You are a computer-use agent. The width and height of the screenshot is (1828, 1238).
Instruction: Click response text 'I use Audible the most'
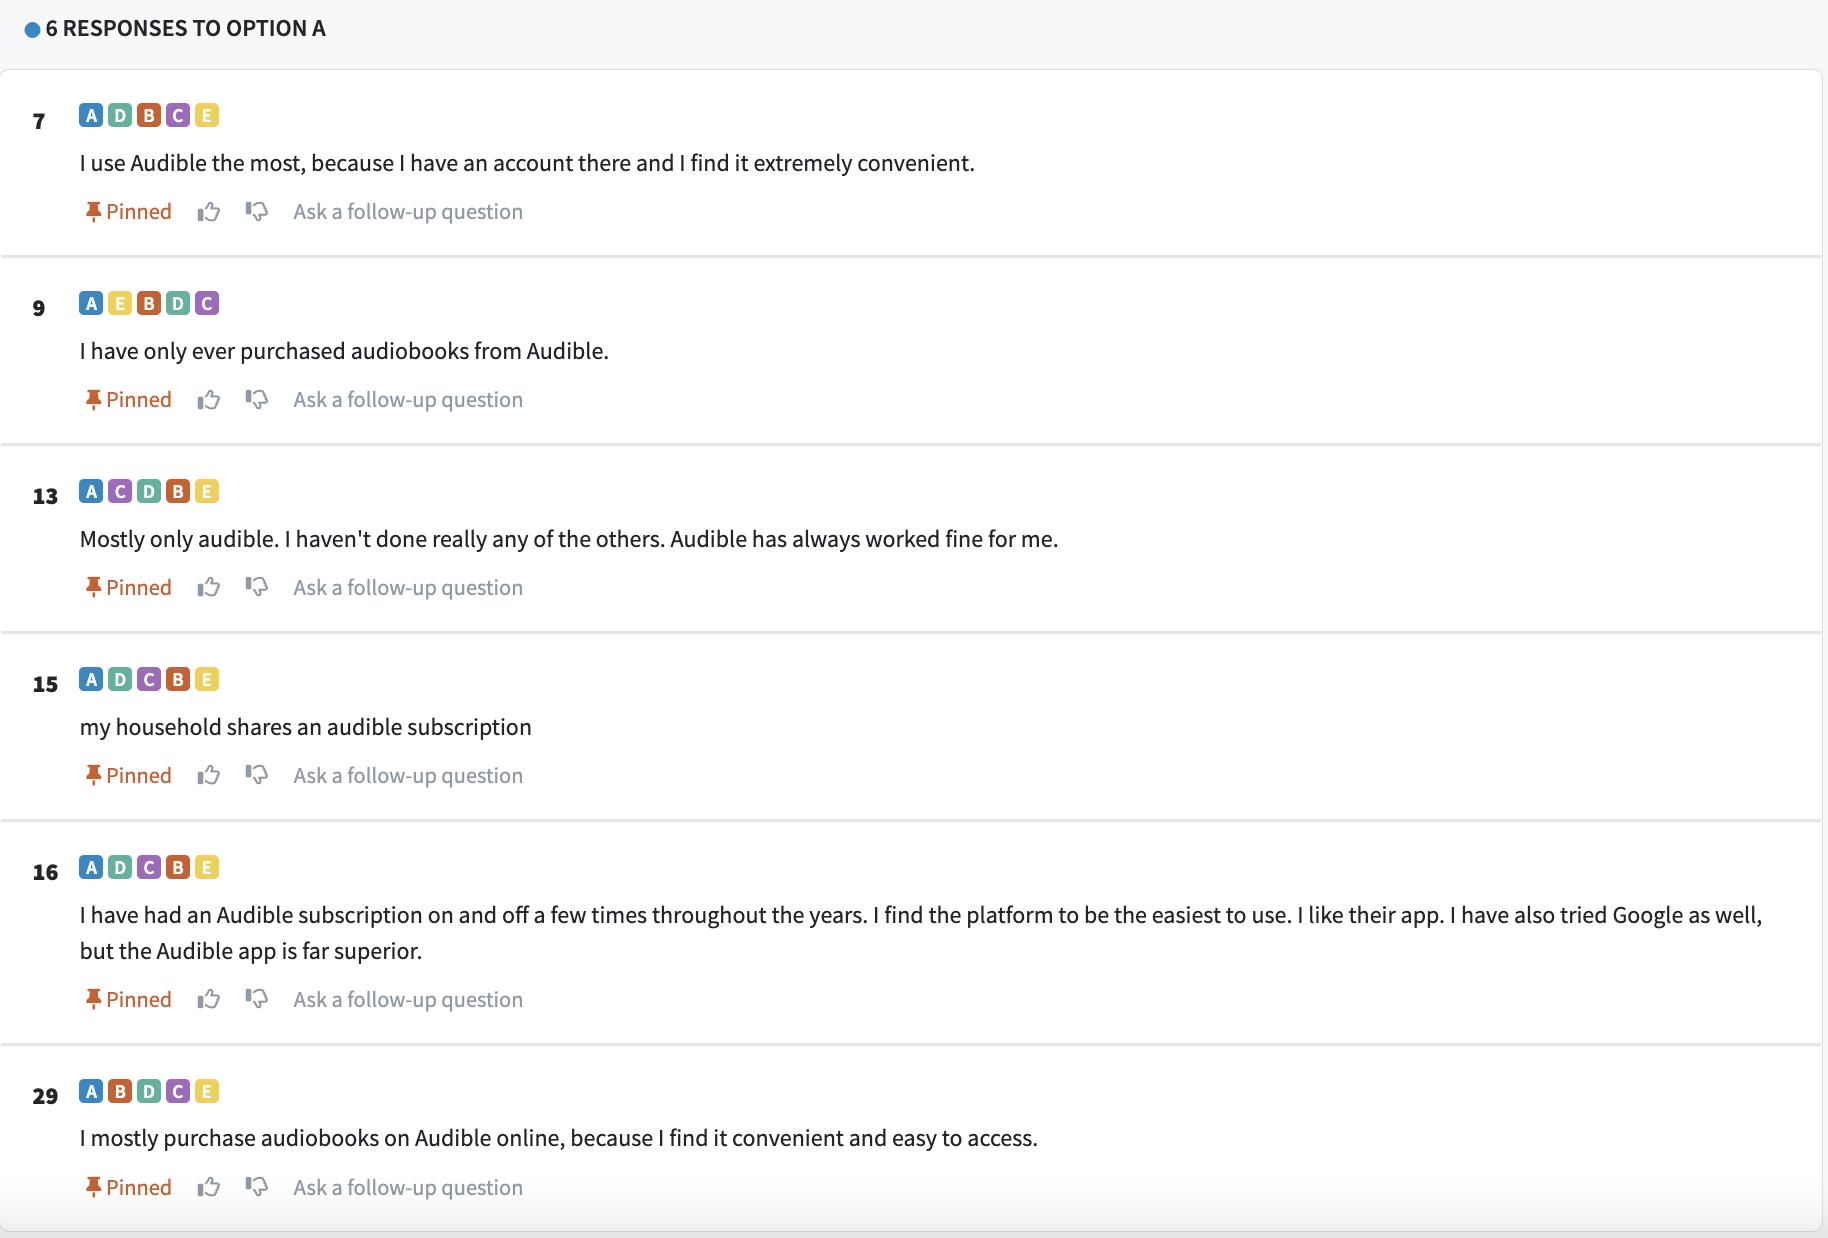coord(527,163)
